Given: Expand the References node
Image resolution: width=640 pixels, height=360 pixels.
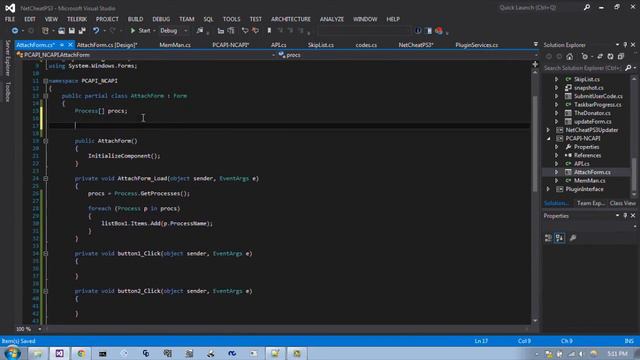Looking at the screenshot, I should (556, 155).
